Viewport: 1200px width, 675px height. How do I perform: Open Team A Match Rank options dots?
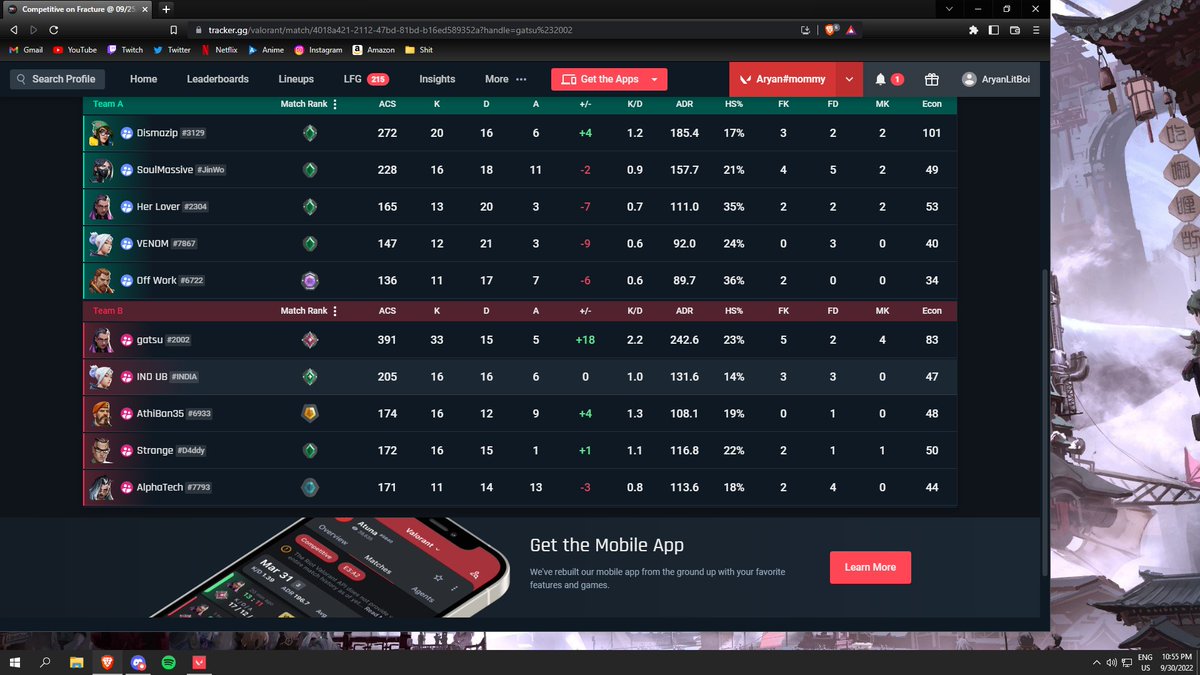click(335, 103)
